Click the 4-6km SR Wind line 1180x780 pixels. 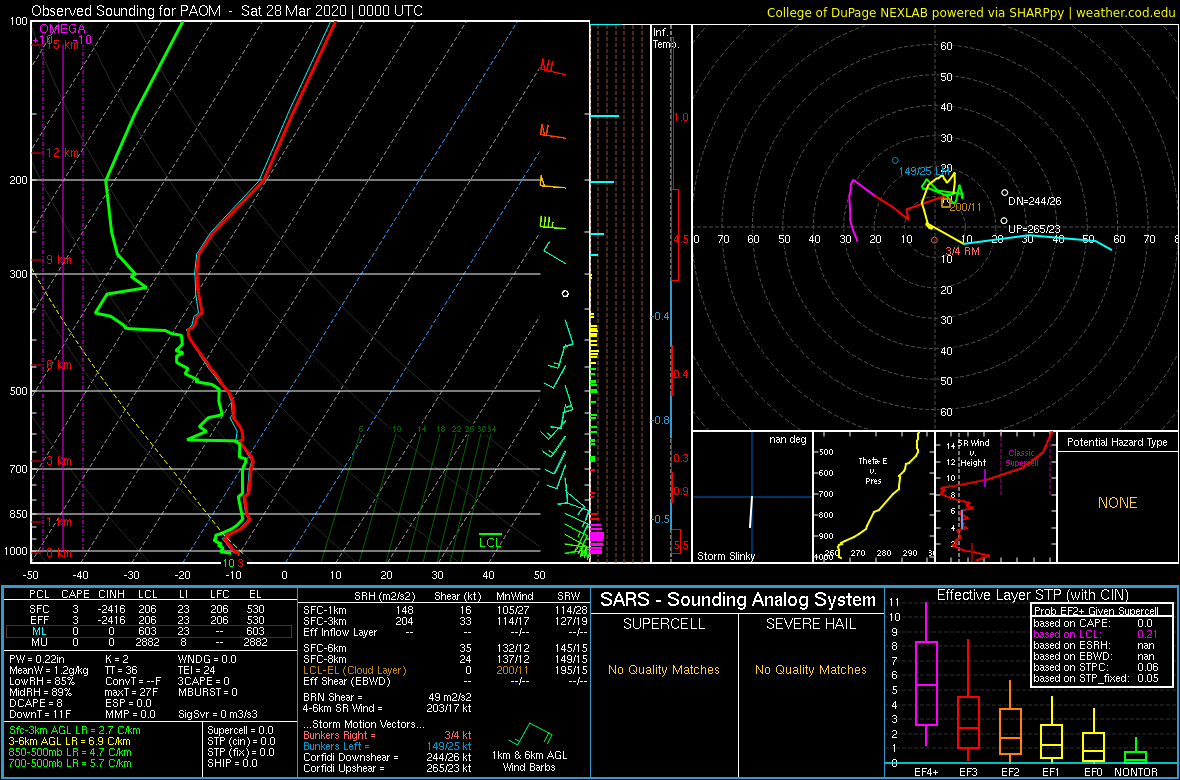386,708
